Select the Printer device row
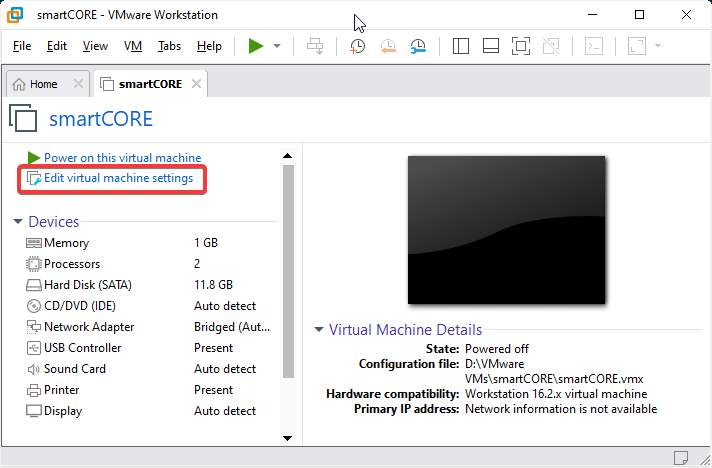712x468 pixels. [148, 390]
